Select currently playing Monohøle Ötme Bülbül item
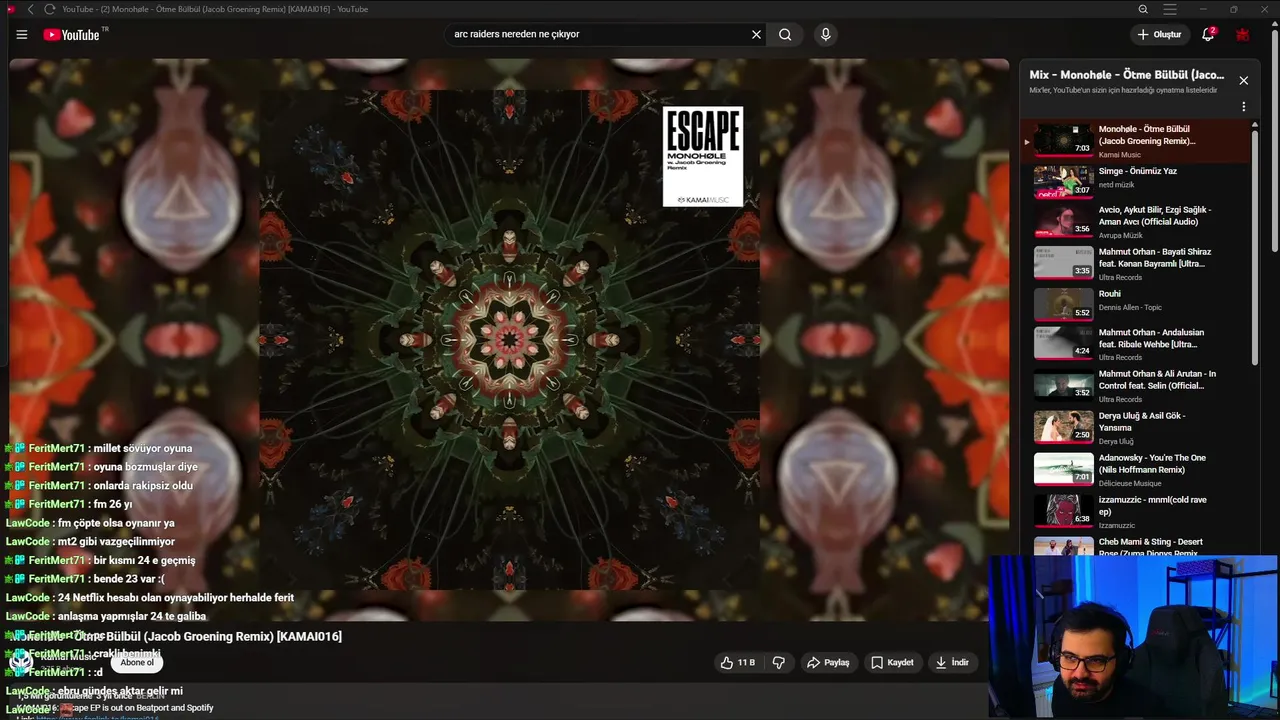This screenshot has height=720, width=1280. 1136,141
